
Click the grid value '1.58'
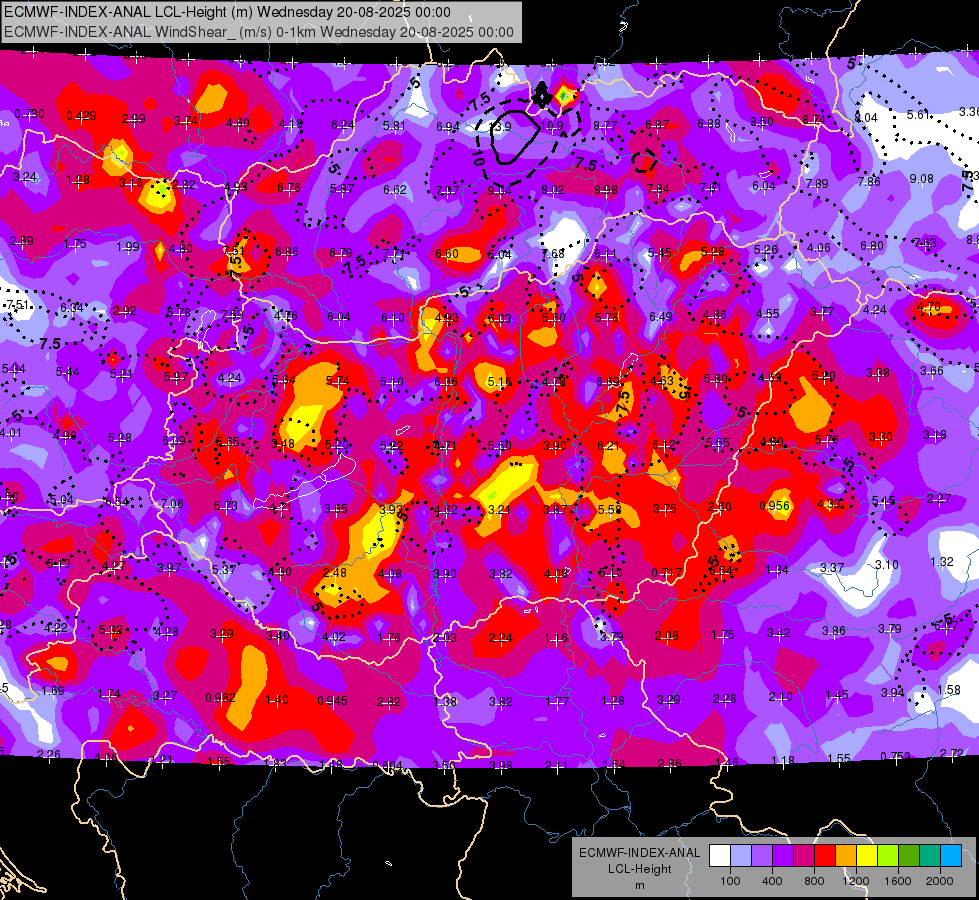click(948, 690)
